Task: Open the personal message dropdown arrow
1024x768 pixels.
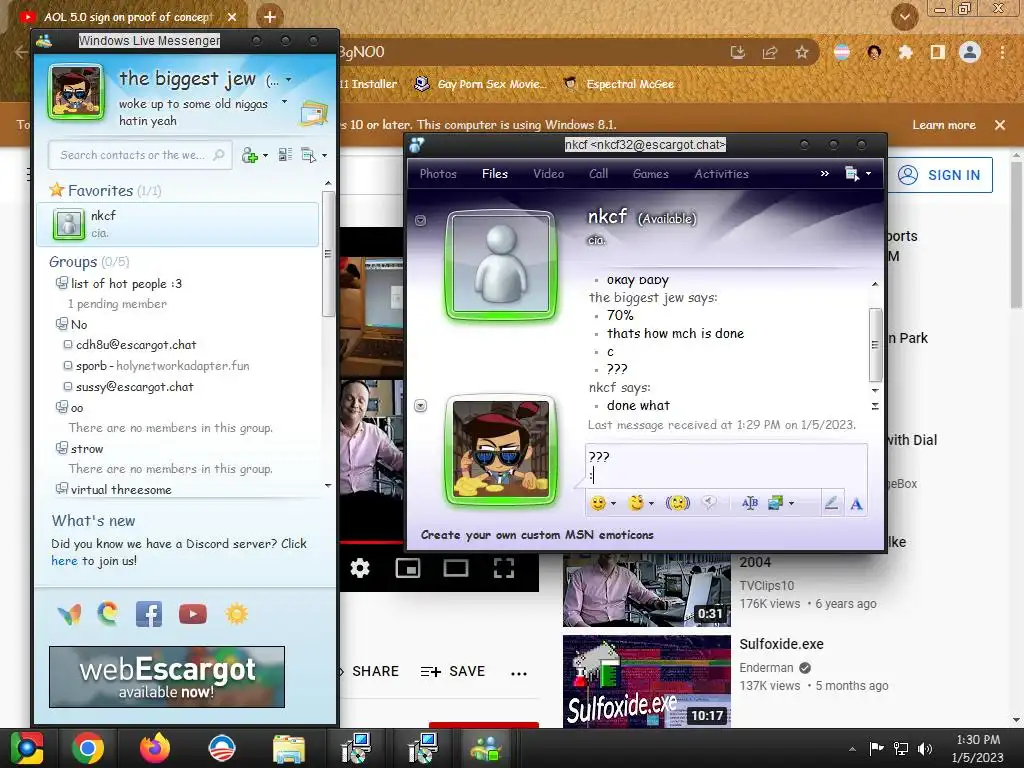Action: pos(284,102)
